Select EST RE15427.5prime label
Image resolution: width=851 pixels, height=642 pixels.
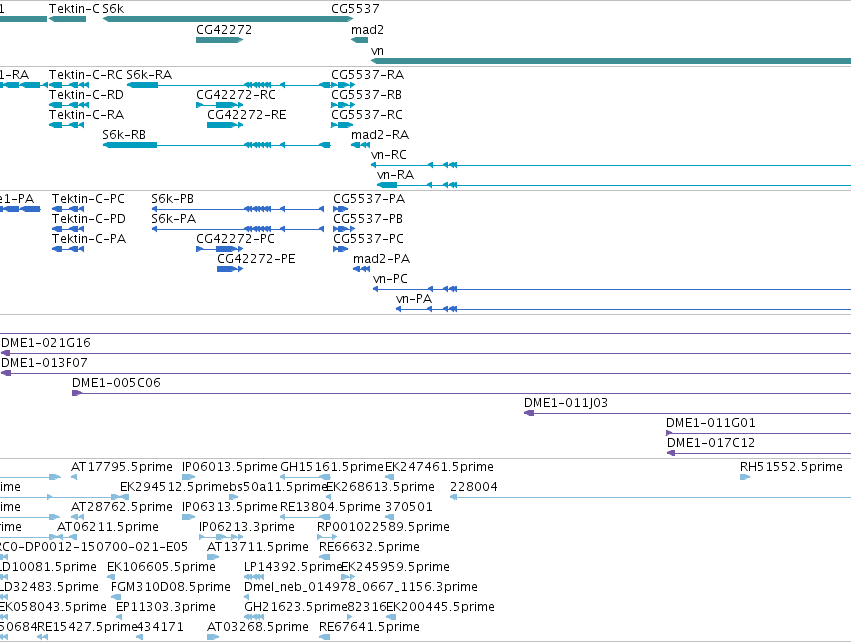tap(87, 628)
